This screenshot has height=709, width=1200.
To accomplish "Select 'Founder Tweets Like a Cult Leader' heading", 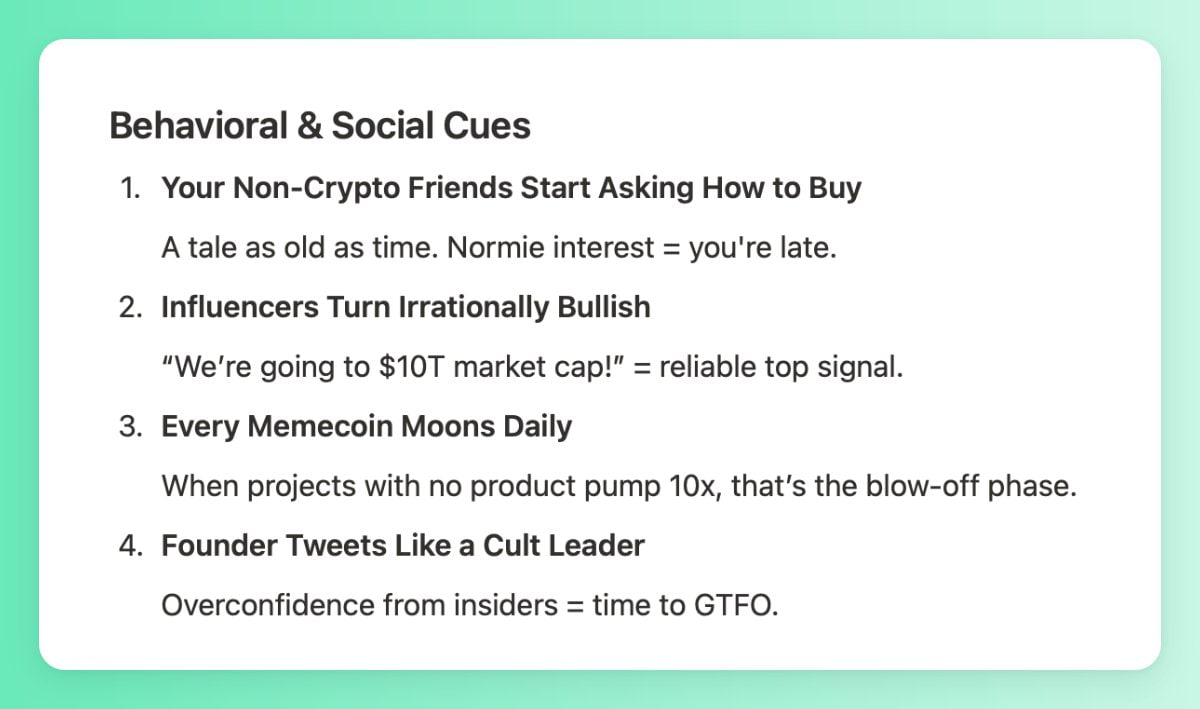I will click(x=403, y=545).
